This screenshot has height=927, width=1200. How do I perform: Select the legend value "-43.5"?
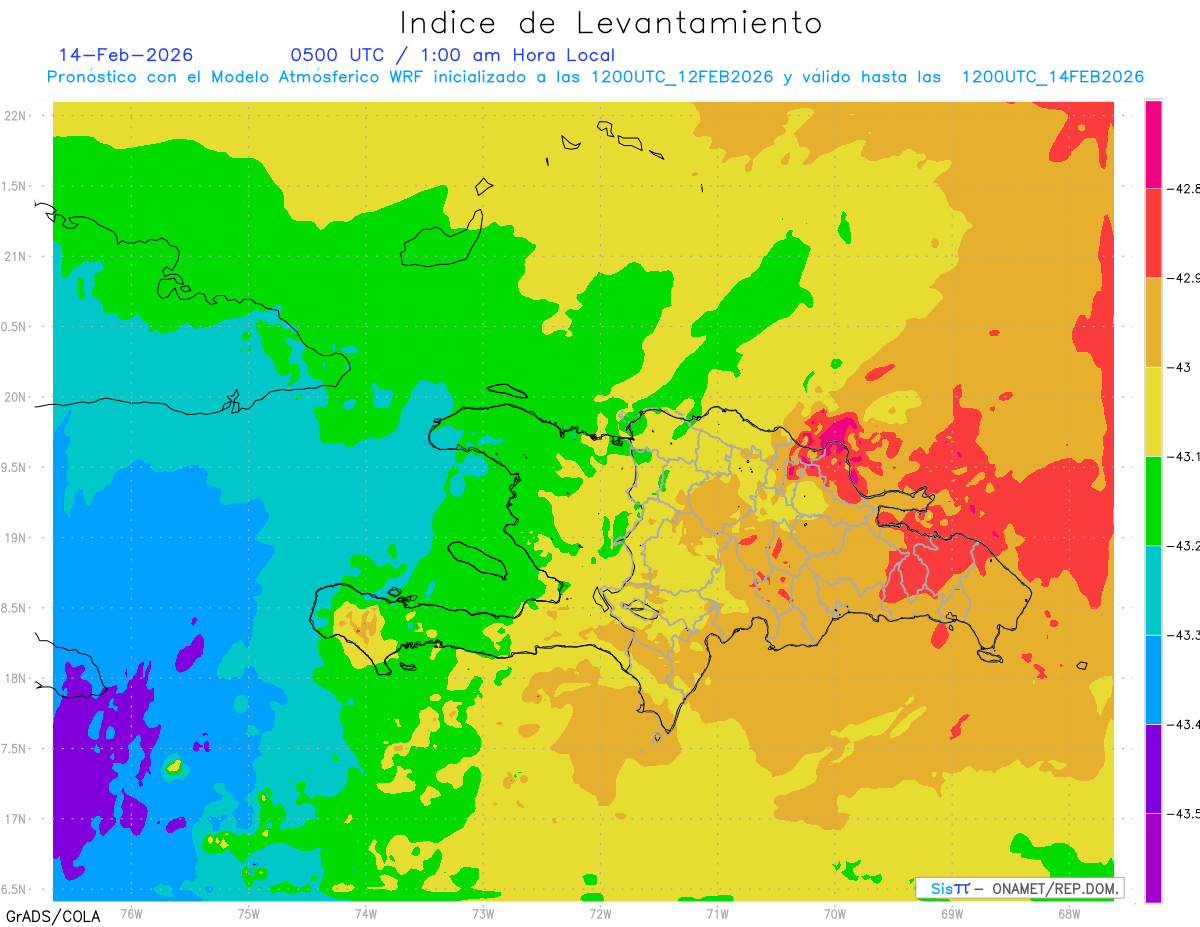coord(1183,814)
